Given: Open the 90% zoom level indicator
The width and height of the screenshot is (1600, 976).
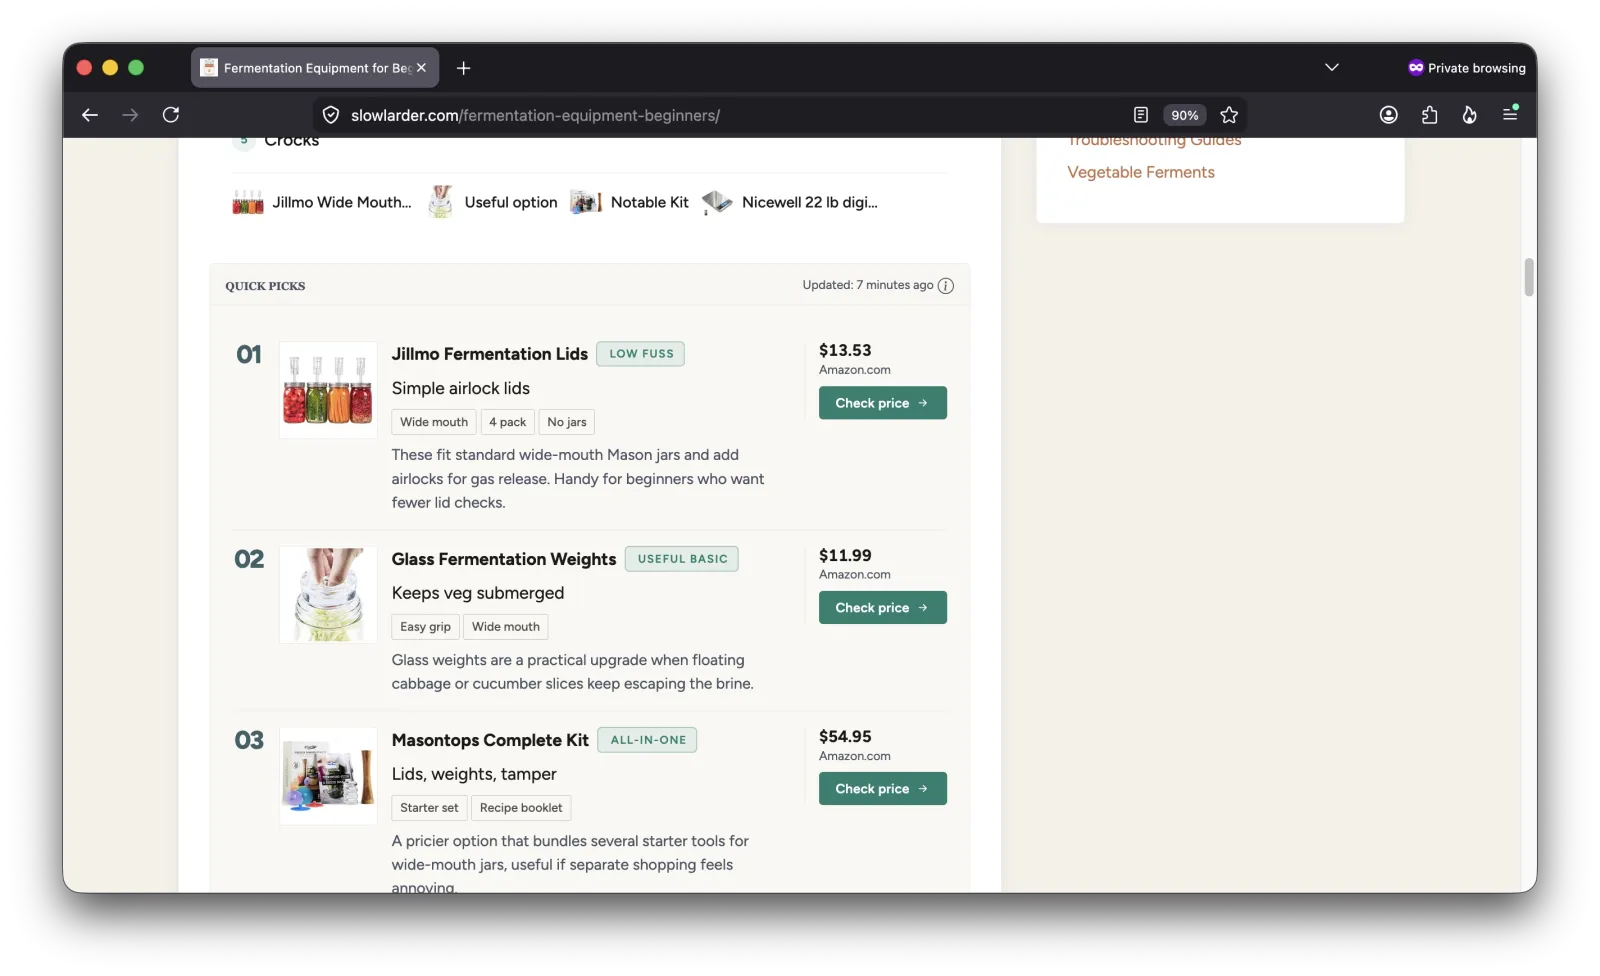Looking at the screenshot, I should (x=1185, y=115).
